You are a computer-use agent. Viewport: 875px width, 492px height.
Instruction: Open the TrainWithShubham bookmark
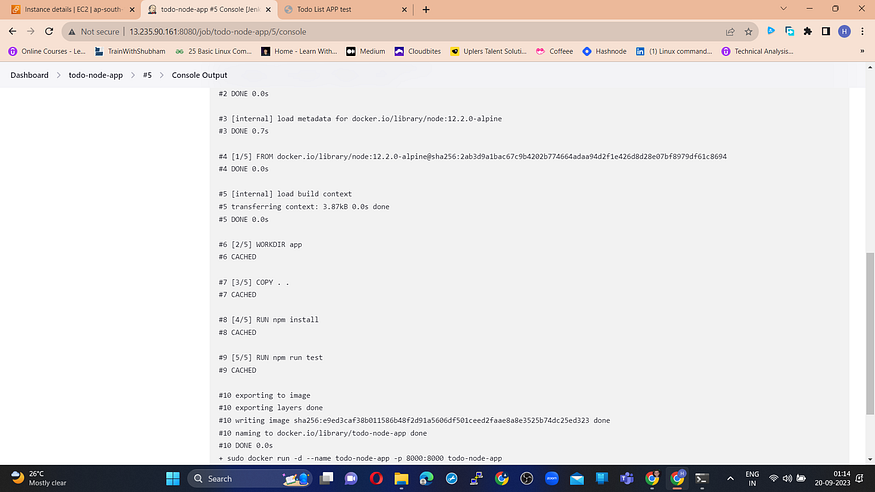pos(130,51)
